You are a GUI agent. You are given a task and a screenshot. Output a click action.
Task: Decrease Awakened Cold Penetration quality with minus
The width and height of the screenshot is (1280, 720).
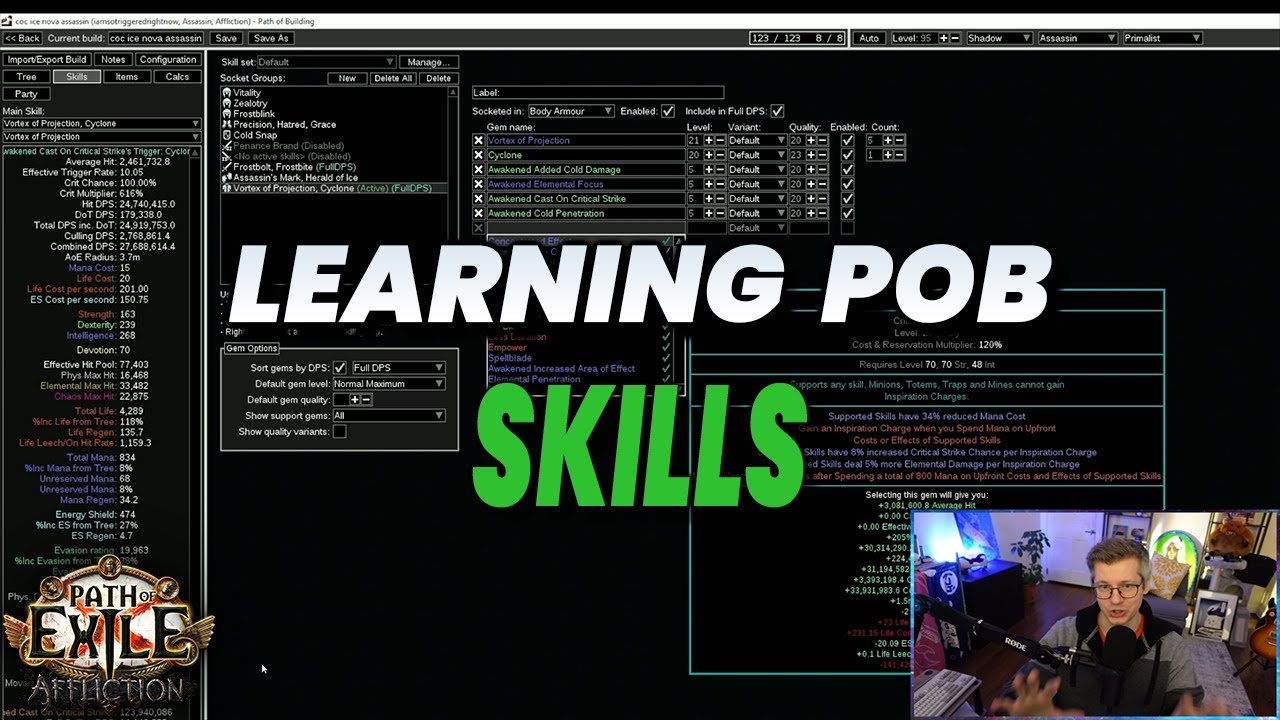(x=822, y=213)
